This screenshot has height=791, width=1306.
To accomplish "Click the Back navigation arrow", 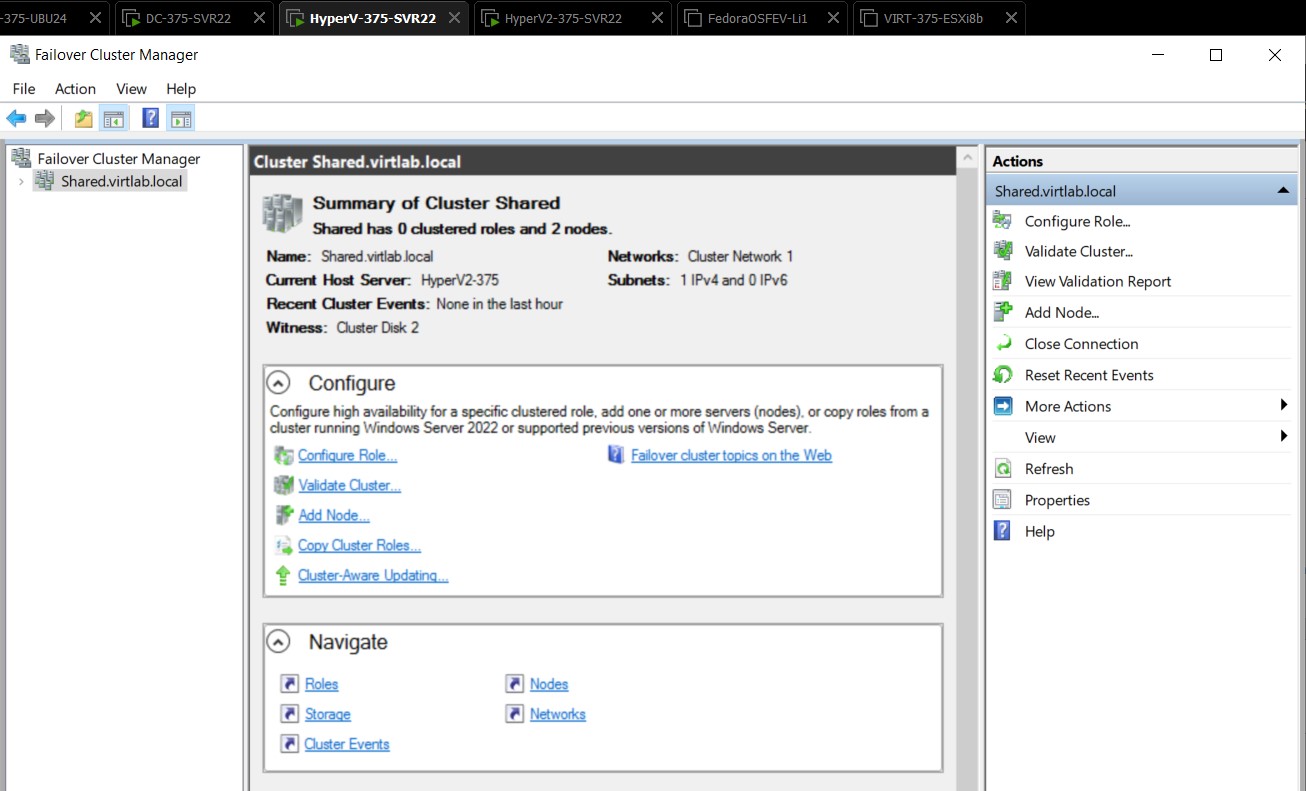I will point(16,117).
